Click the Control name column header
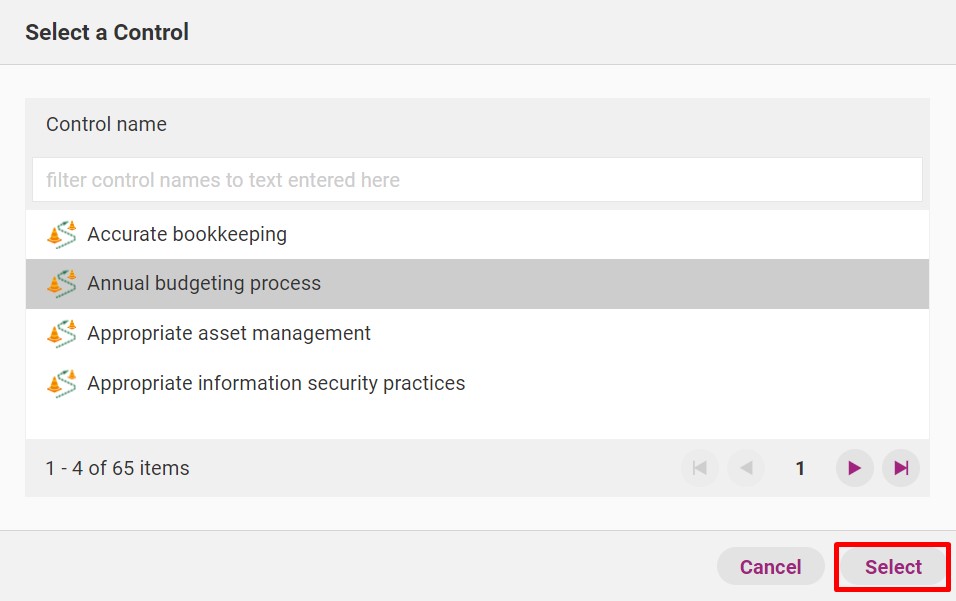956x601 pixels. click(x=106, y=124)
